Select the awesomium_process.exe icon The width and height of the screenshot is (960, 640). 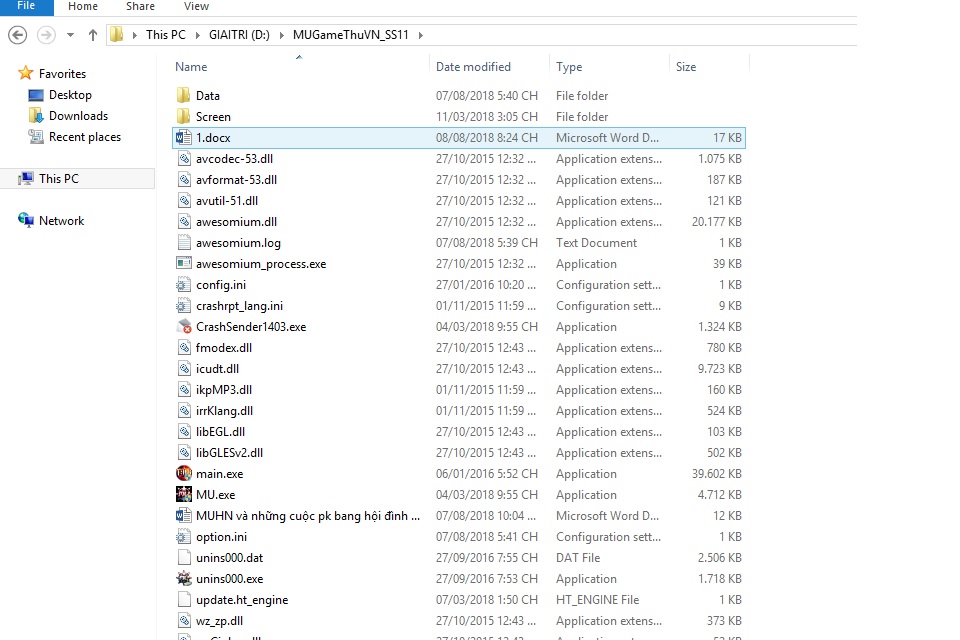[x=184, y=264]
